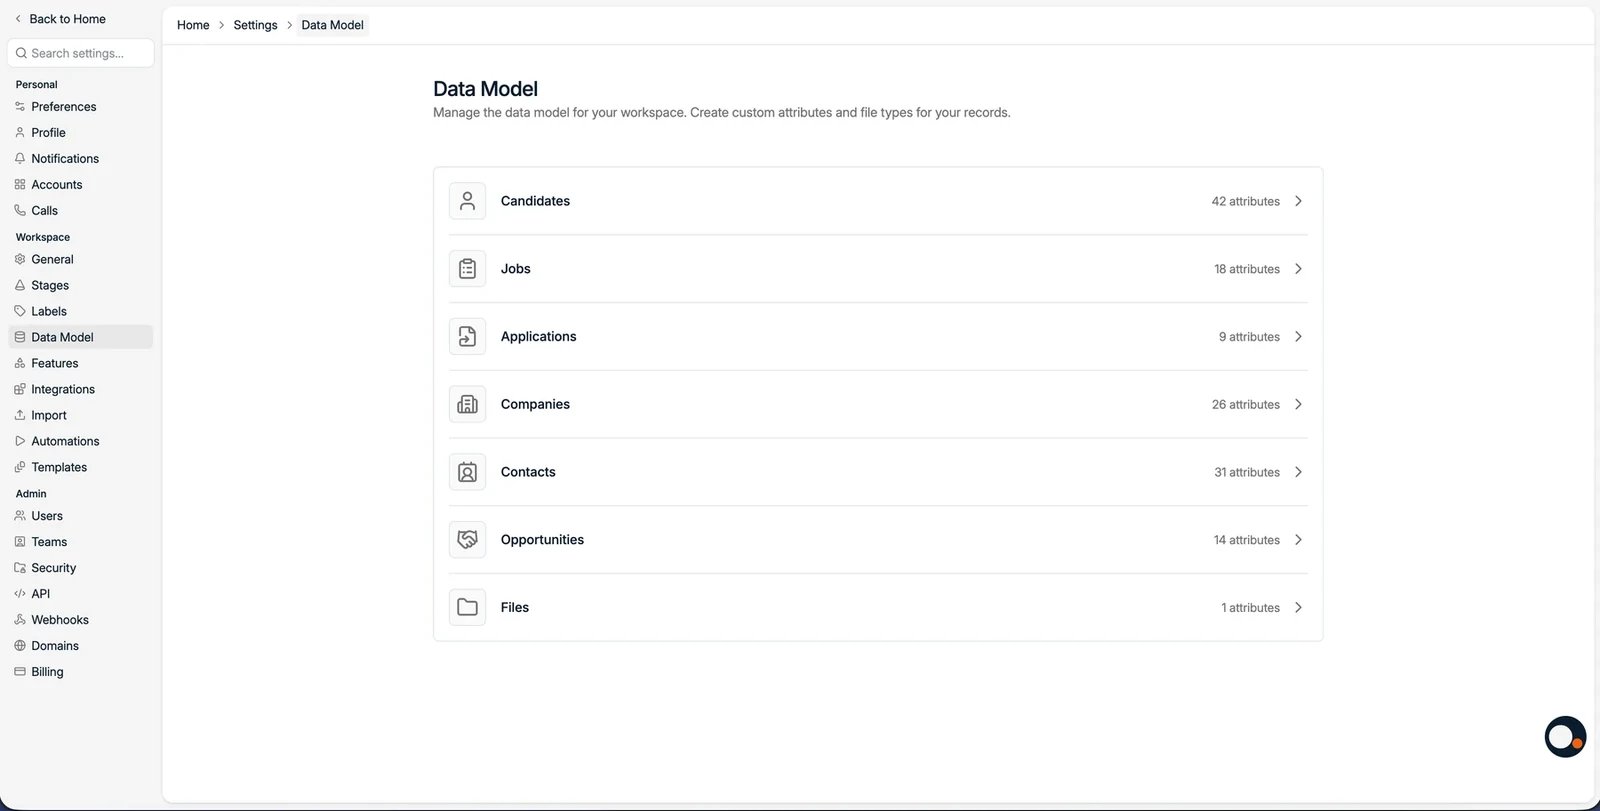Click the Security lock icon

click(x=20, y=568)
